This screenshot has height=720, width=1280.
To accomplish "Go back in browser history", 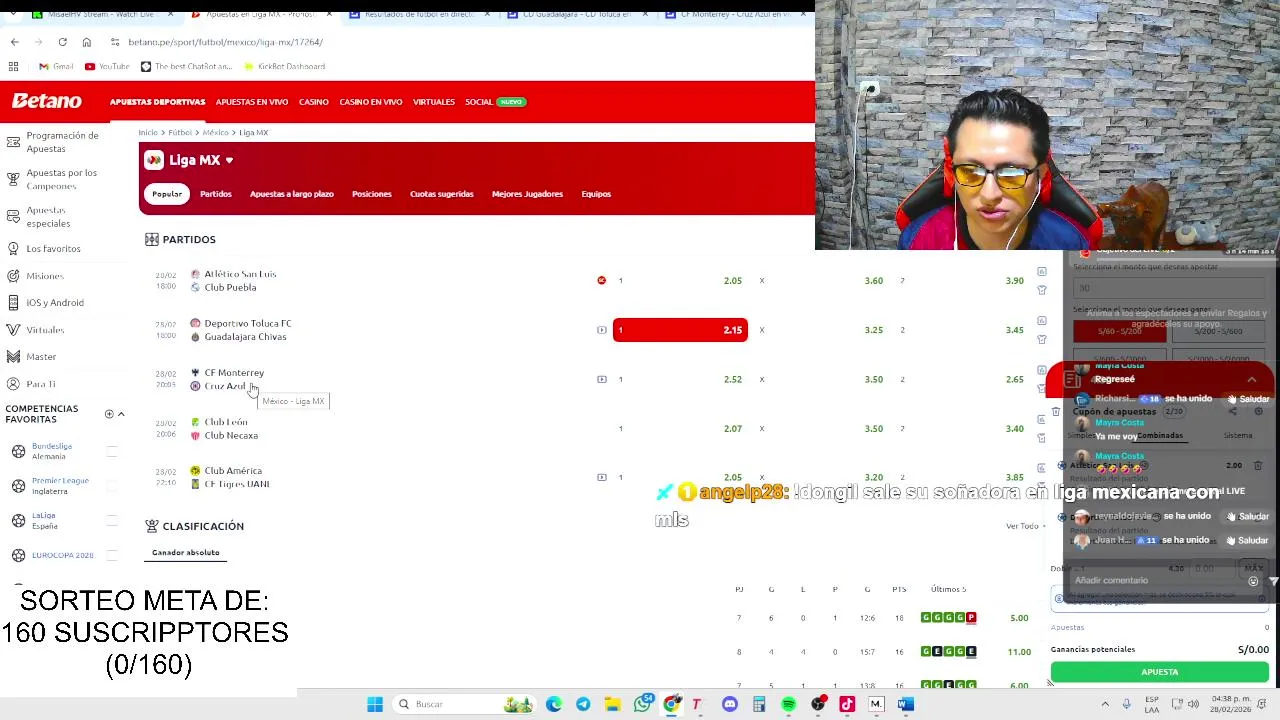I will pyautogui.click(x=14, y=42).
